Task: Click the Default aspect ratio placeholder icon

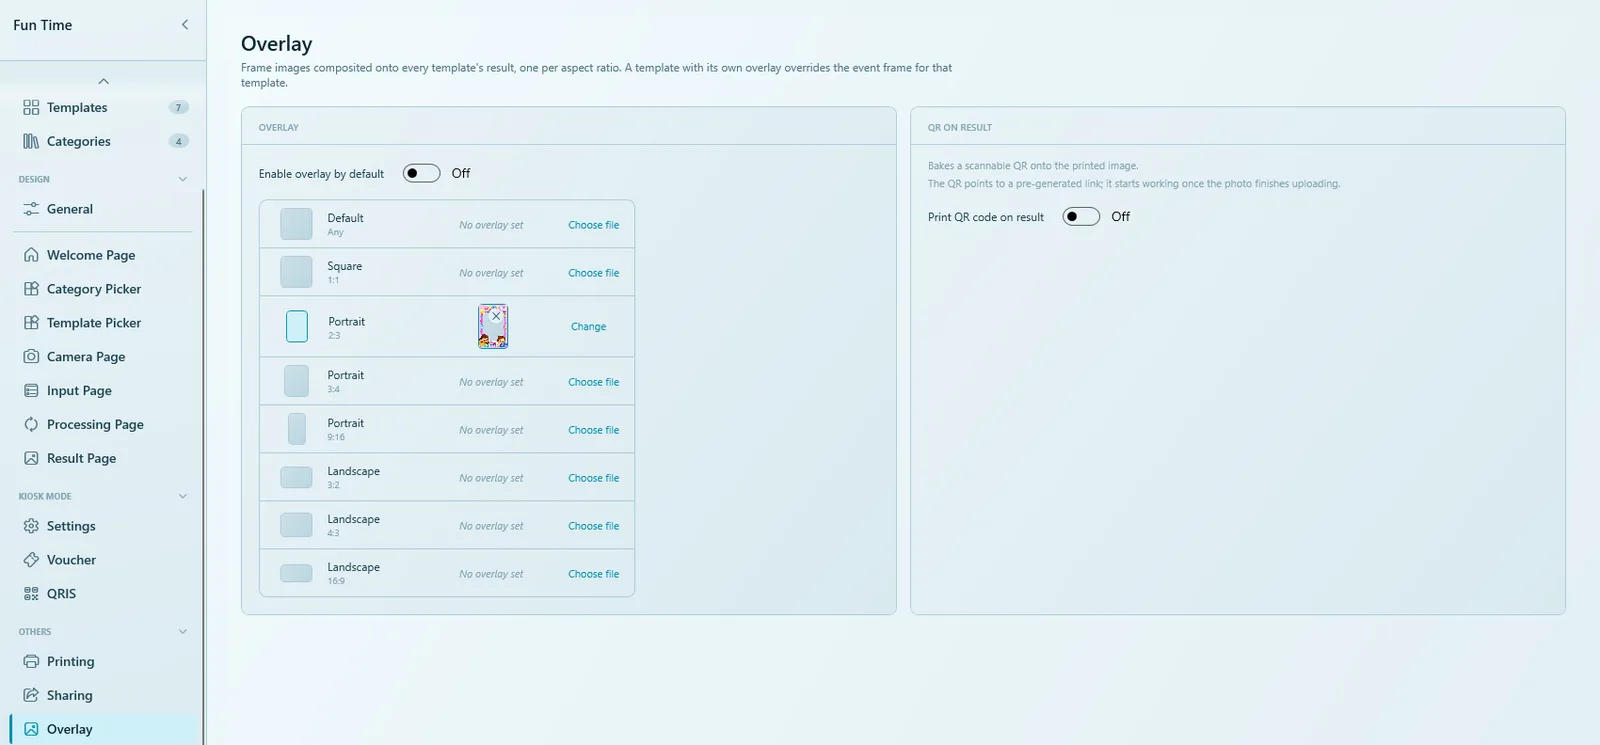Action: pos(296,224)
